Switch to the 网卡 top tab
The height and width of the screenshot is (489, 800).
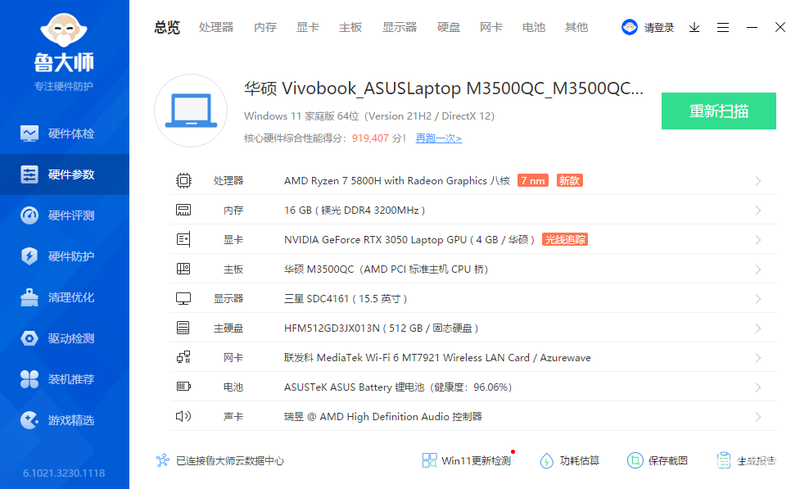tap(491, 27)
